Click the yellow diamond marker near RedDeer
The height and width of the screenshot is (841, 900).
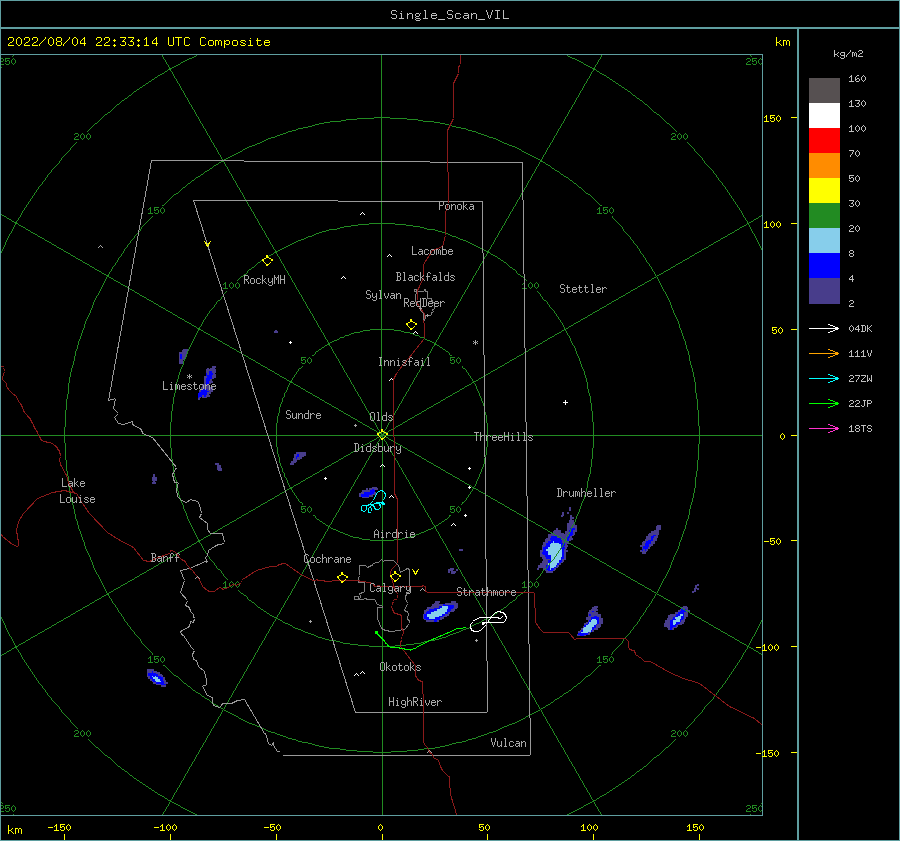411,325
